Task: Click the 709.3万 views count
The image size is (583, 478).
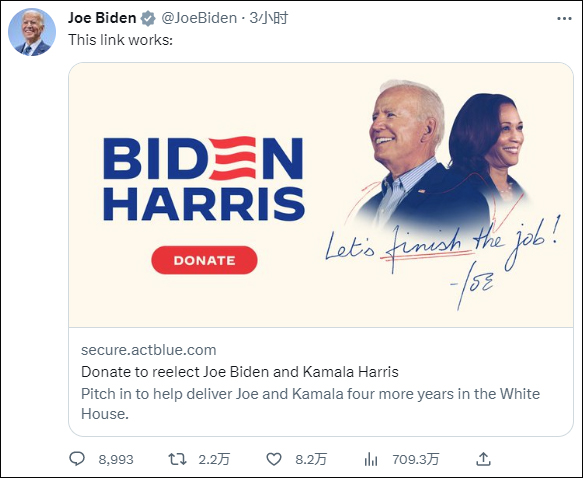Action: (416, 460)
